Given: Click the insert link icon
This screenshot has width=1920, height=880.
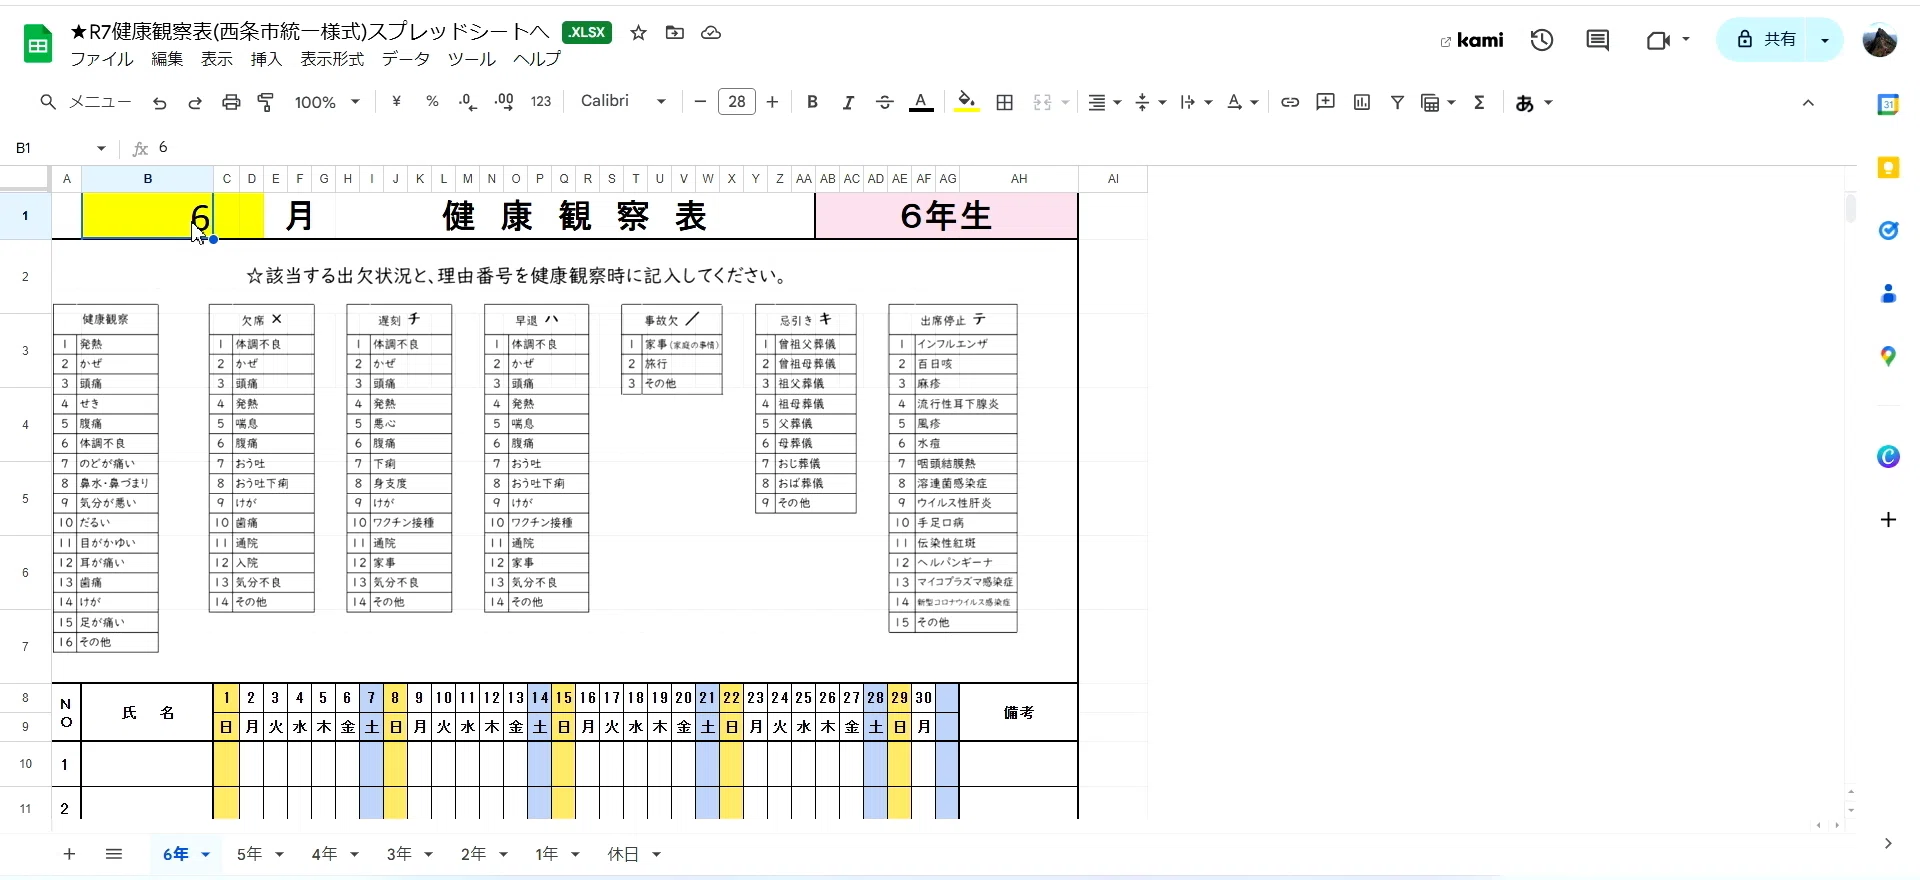Looking at the screenshot, I should click(1290, 102).
